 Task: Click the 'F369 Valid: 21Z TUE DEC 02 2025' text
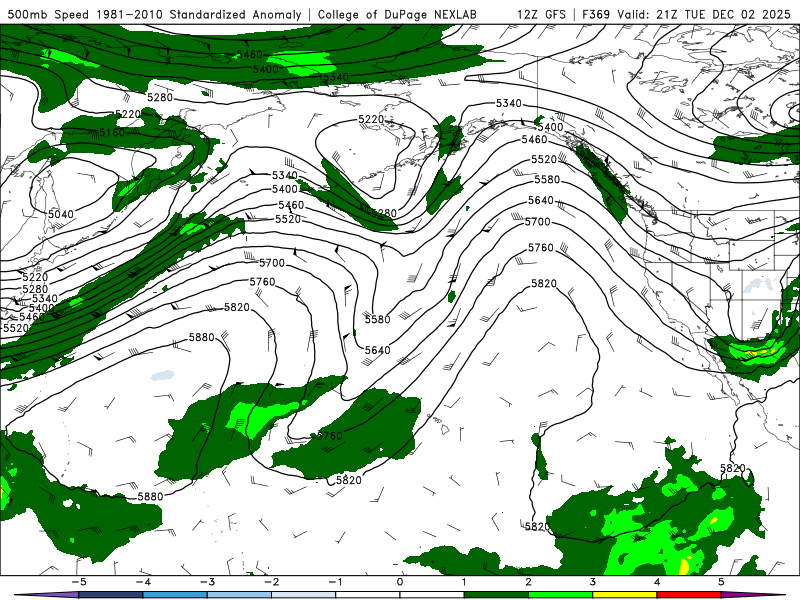pyautogui.click(x=686, y=15)
